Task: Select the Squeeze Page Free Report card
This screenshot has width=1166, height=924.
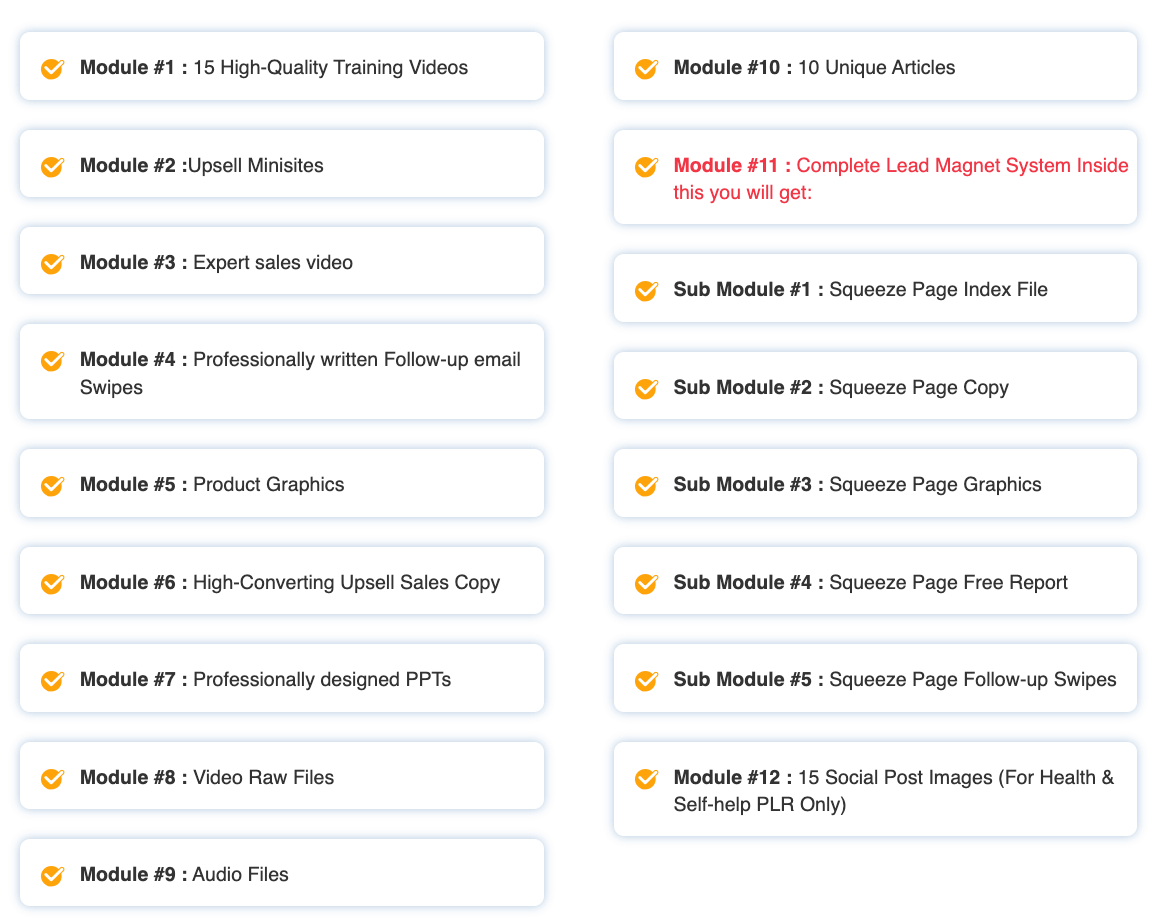Action: [948, 582]
